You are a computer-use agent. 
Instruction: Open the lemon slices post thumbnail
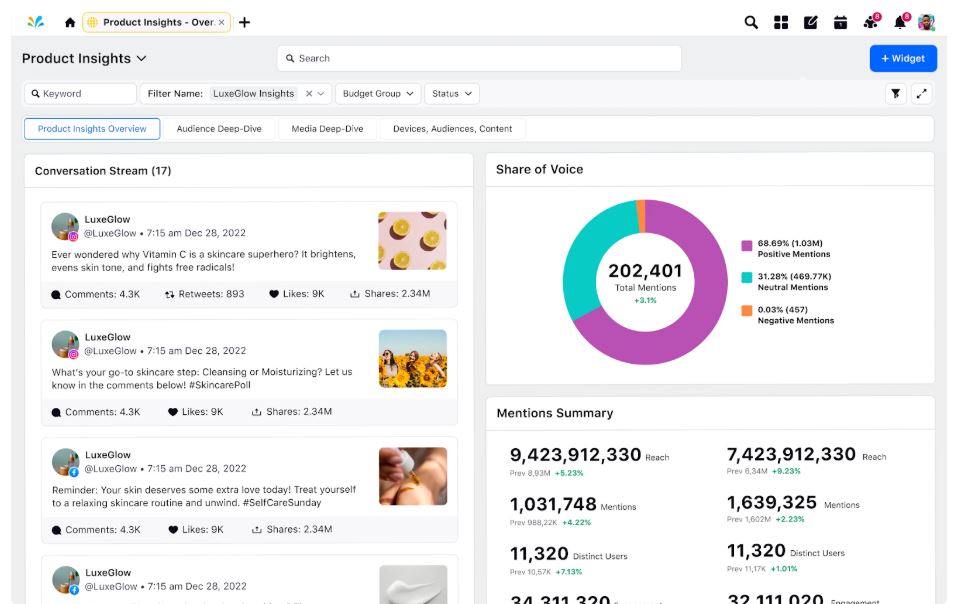412,241
